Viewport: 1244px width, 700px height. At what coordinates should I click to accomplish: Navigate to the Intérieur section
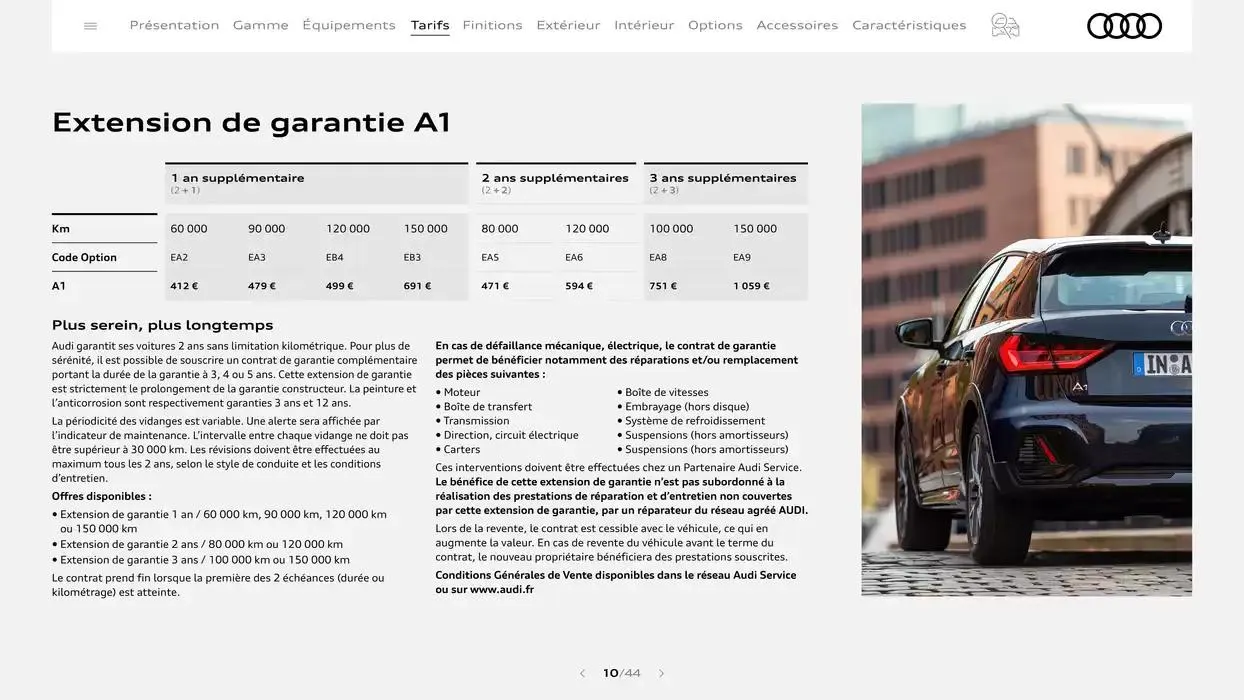tap(644, 24)
